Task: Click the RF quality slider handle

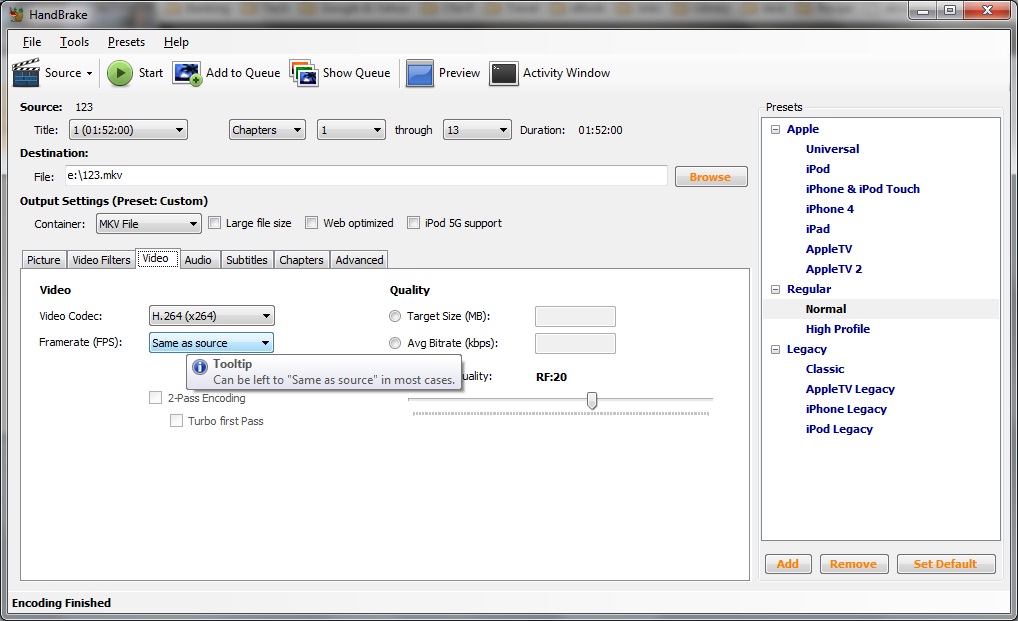Action: (592, 400)
